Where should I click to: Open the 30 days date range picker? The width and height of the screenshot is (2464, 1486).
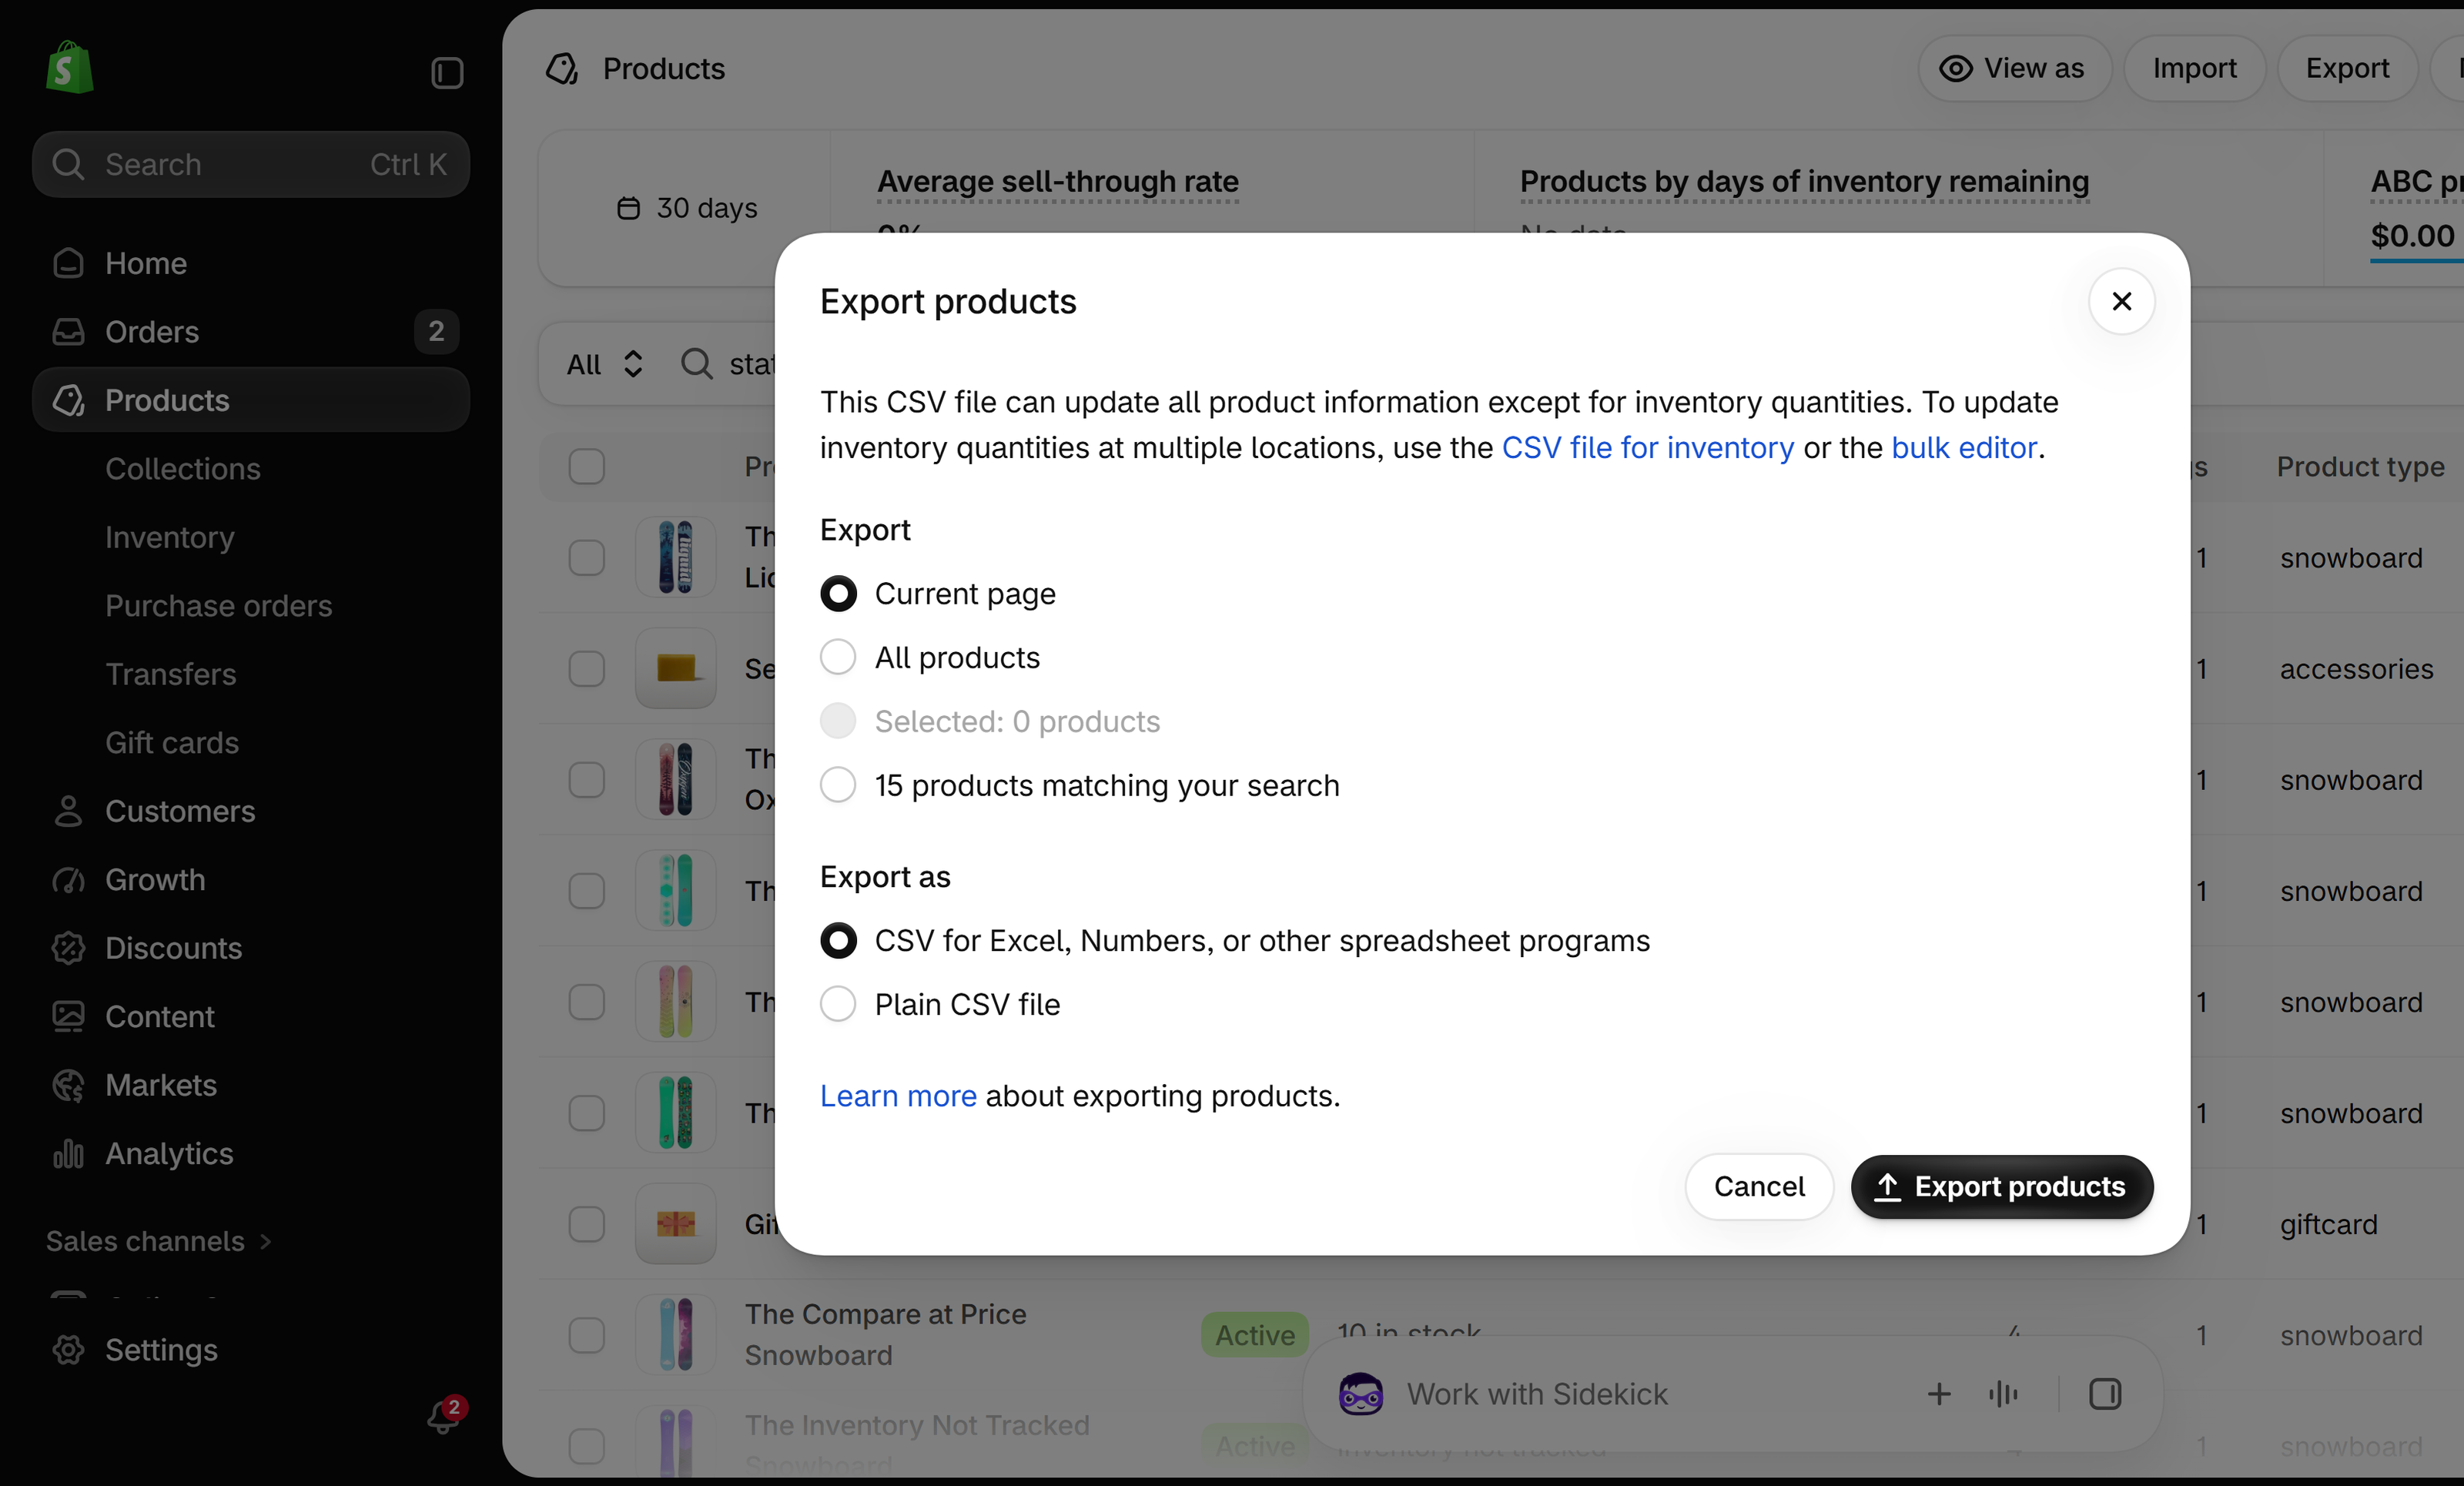click(x=687, y=208)
